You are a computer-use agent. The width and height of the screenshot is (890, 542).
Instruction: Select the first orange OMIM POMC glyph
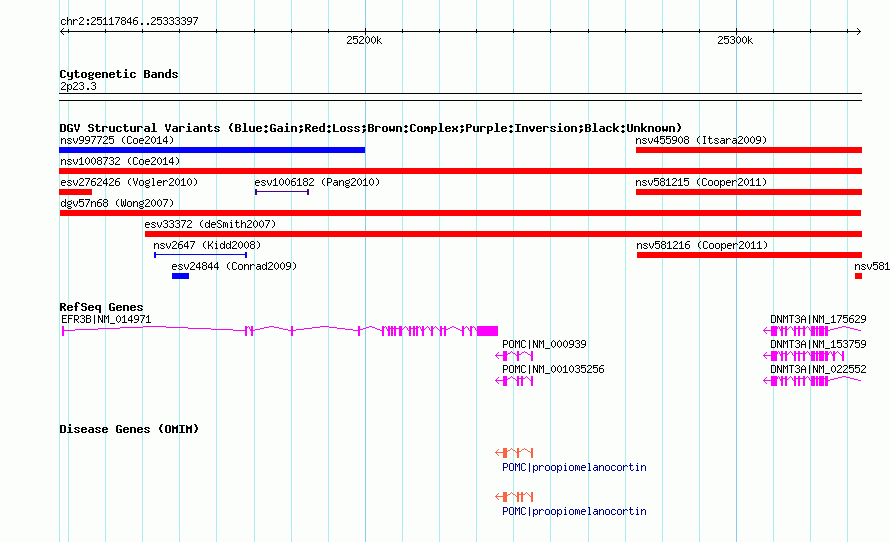(514, 452)
